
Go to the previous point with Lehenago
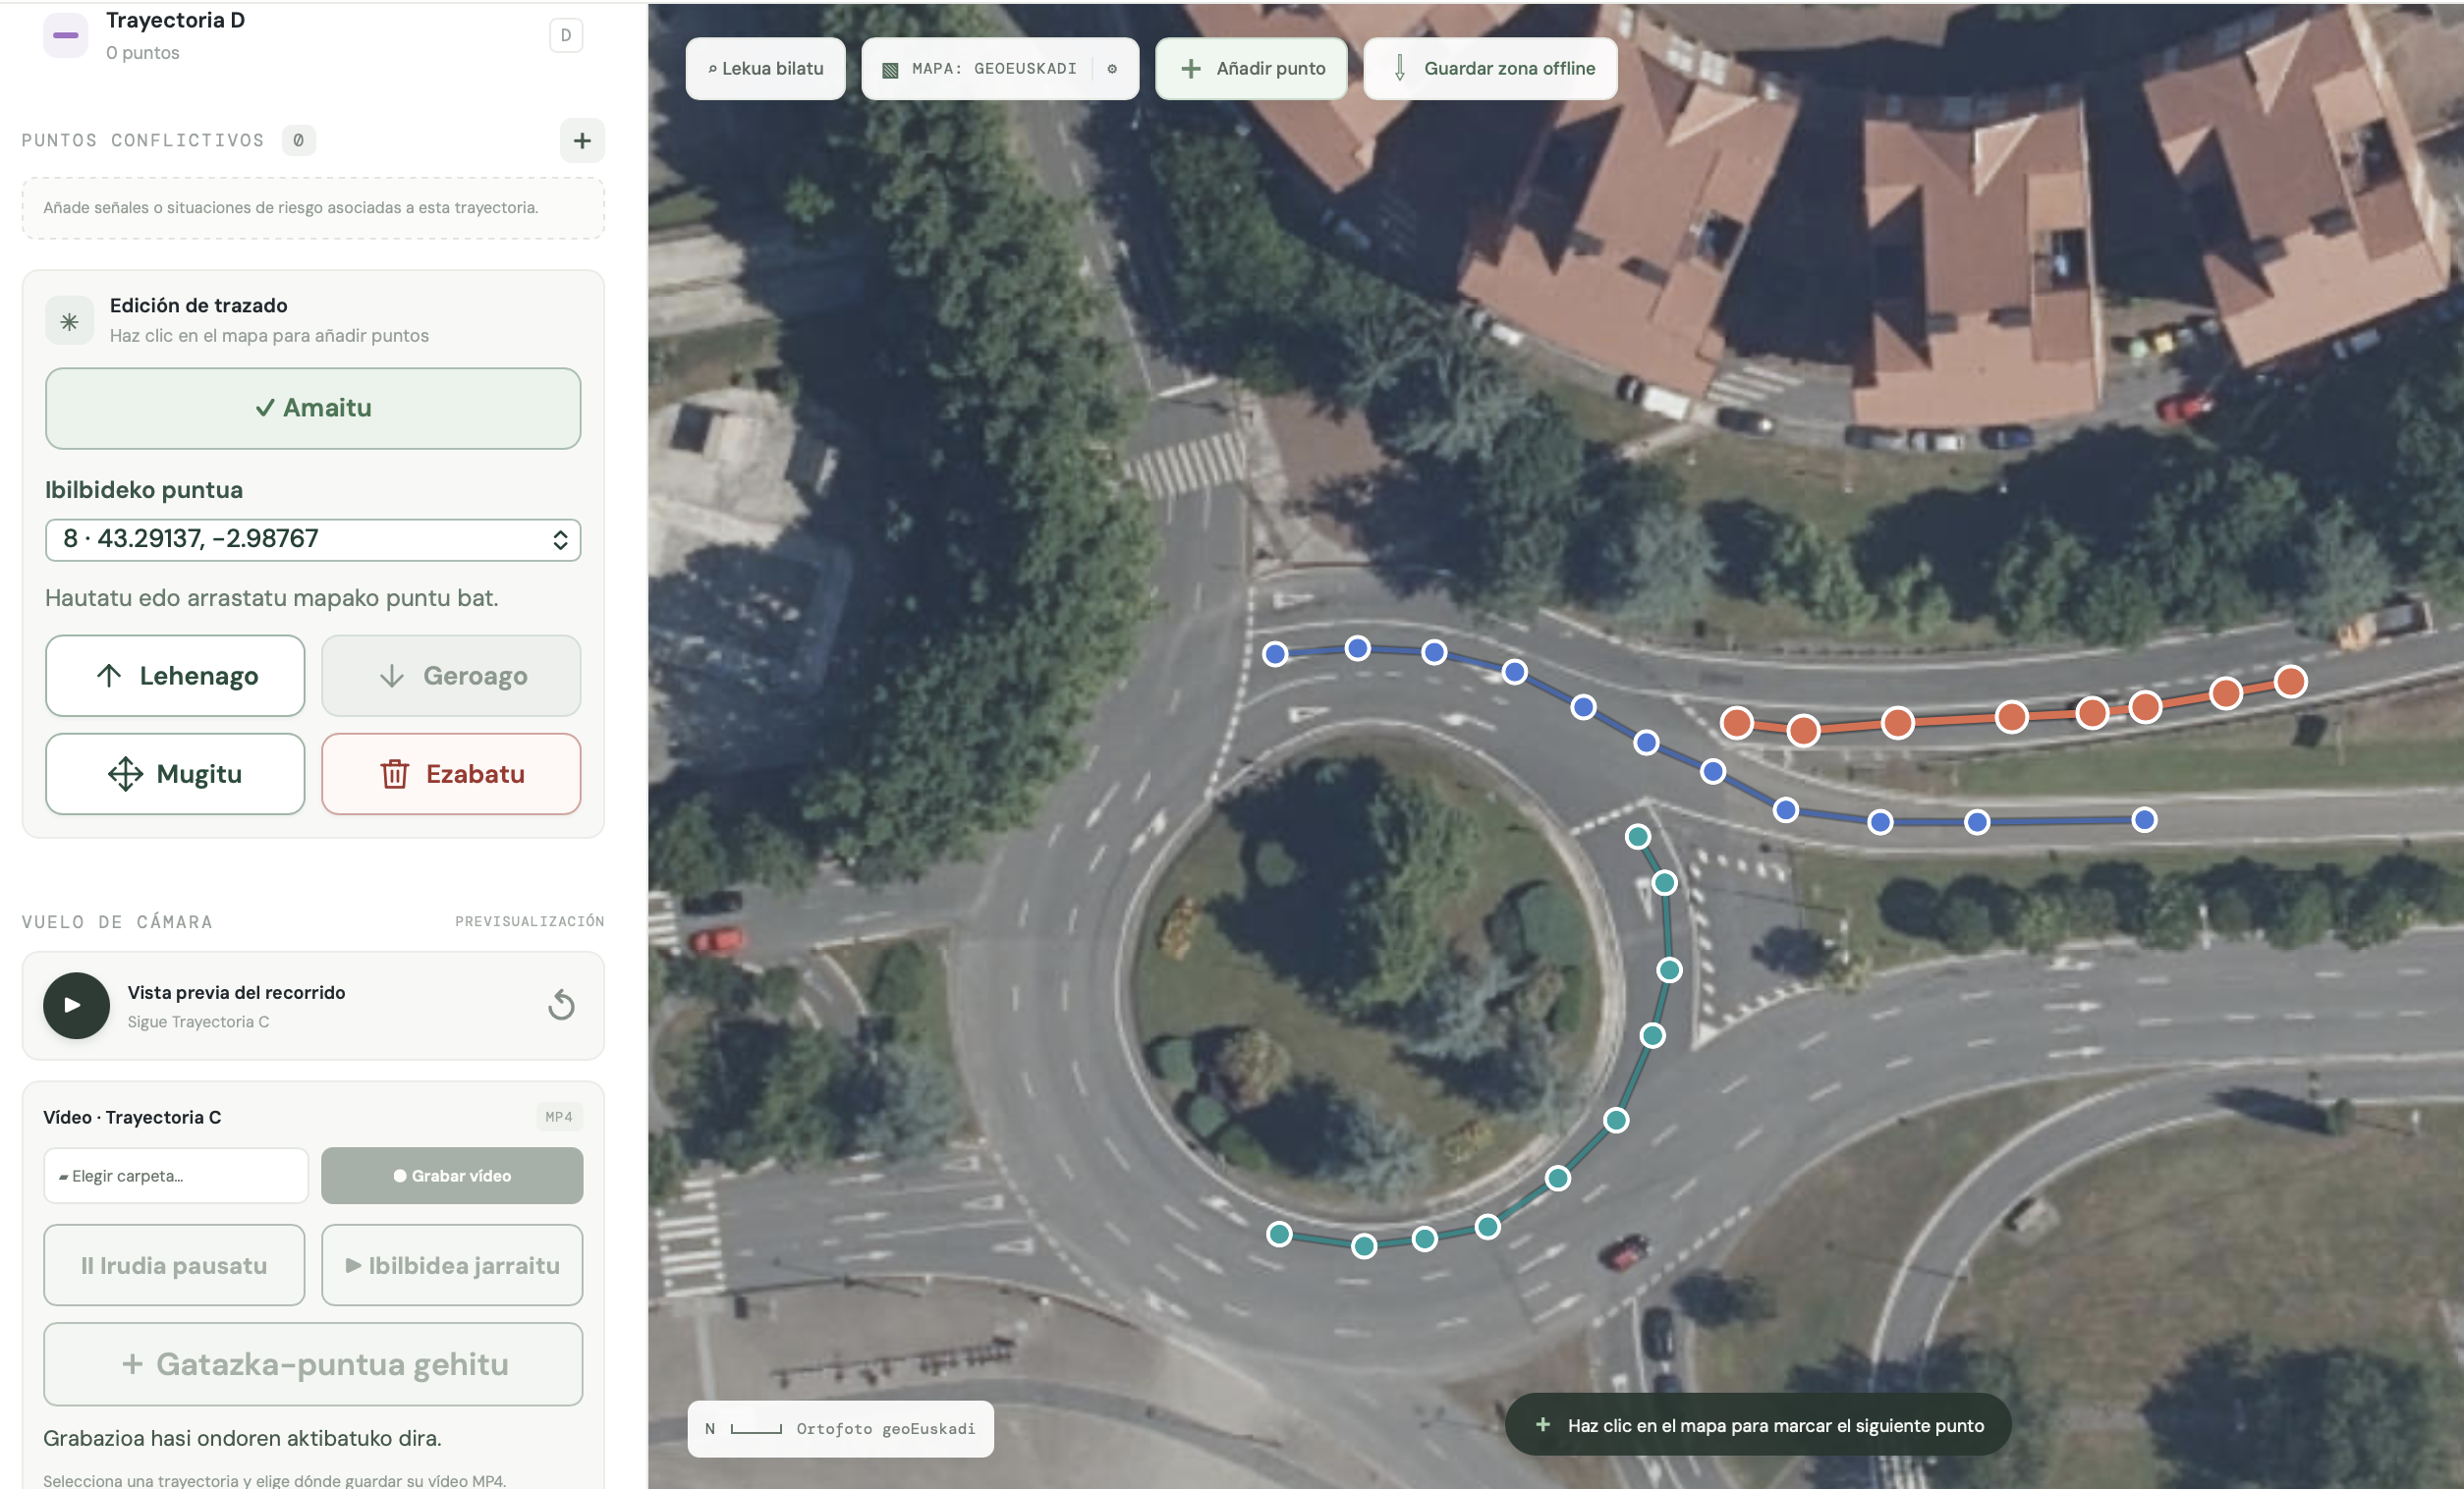[x=175, y=676]
